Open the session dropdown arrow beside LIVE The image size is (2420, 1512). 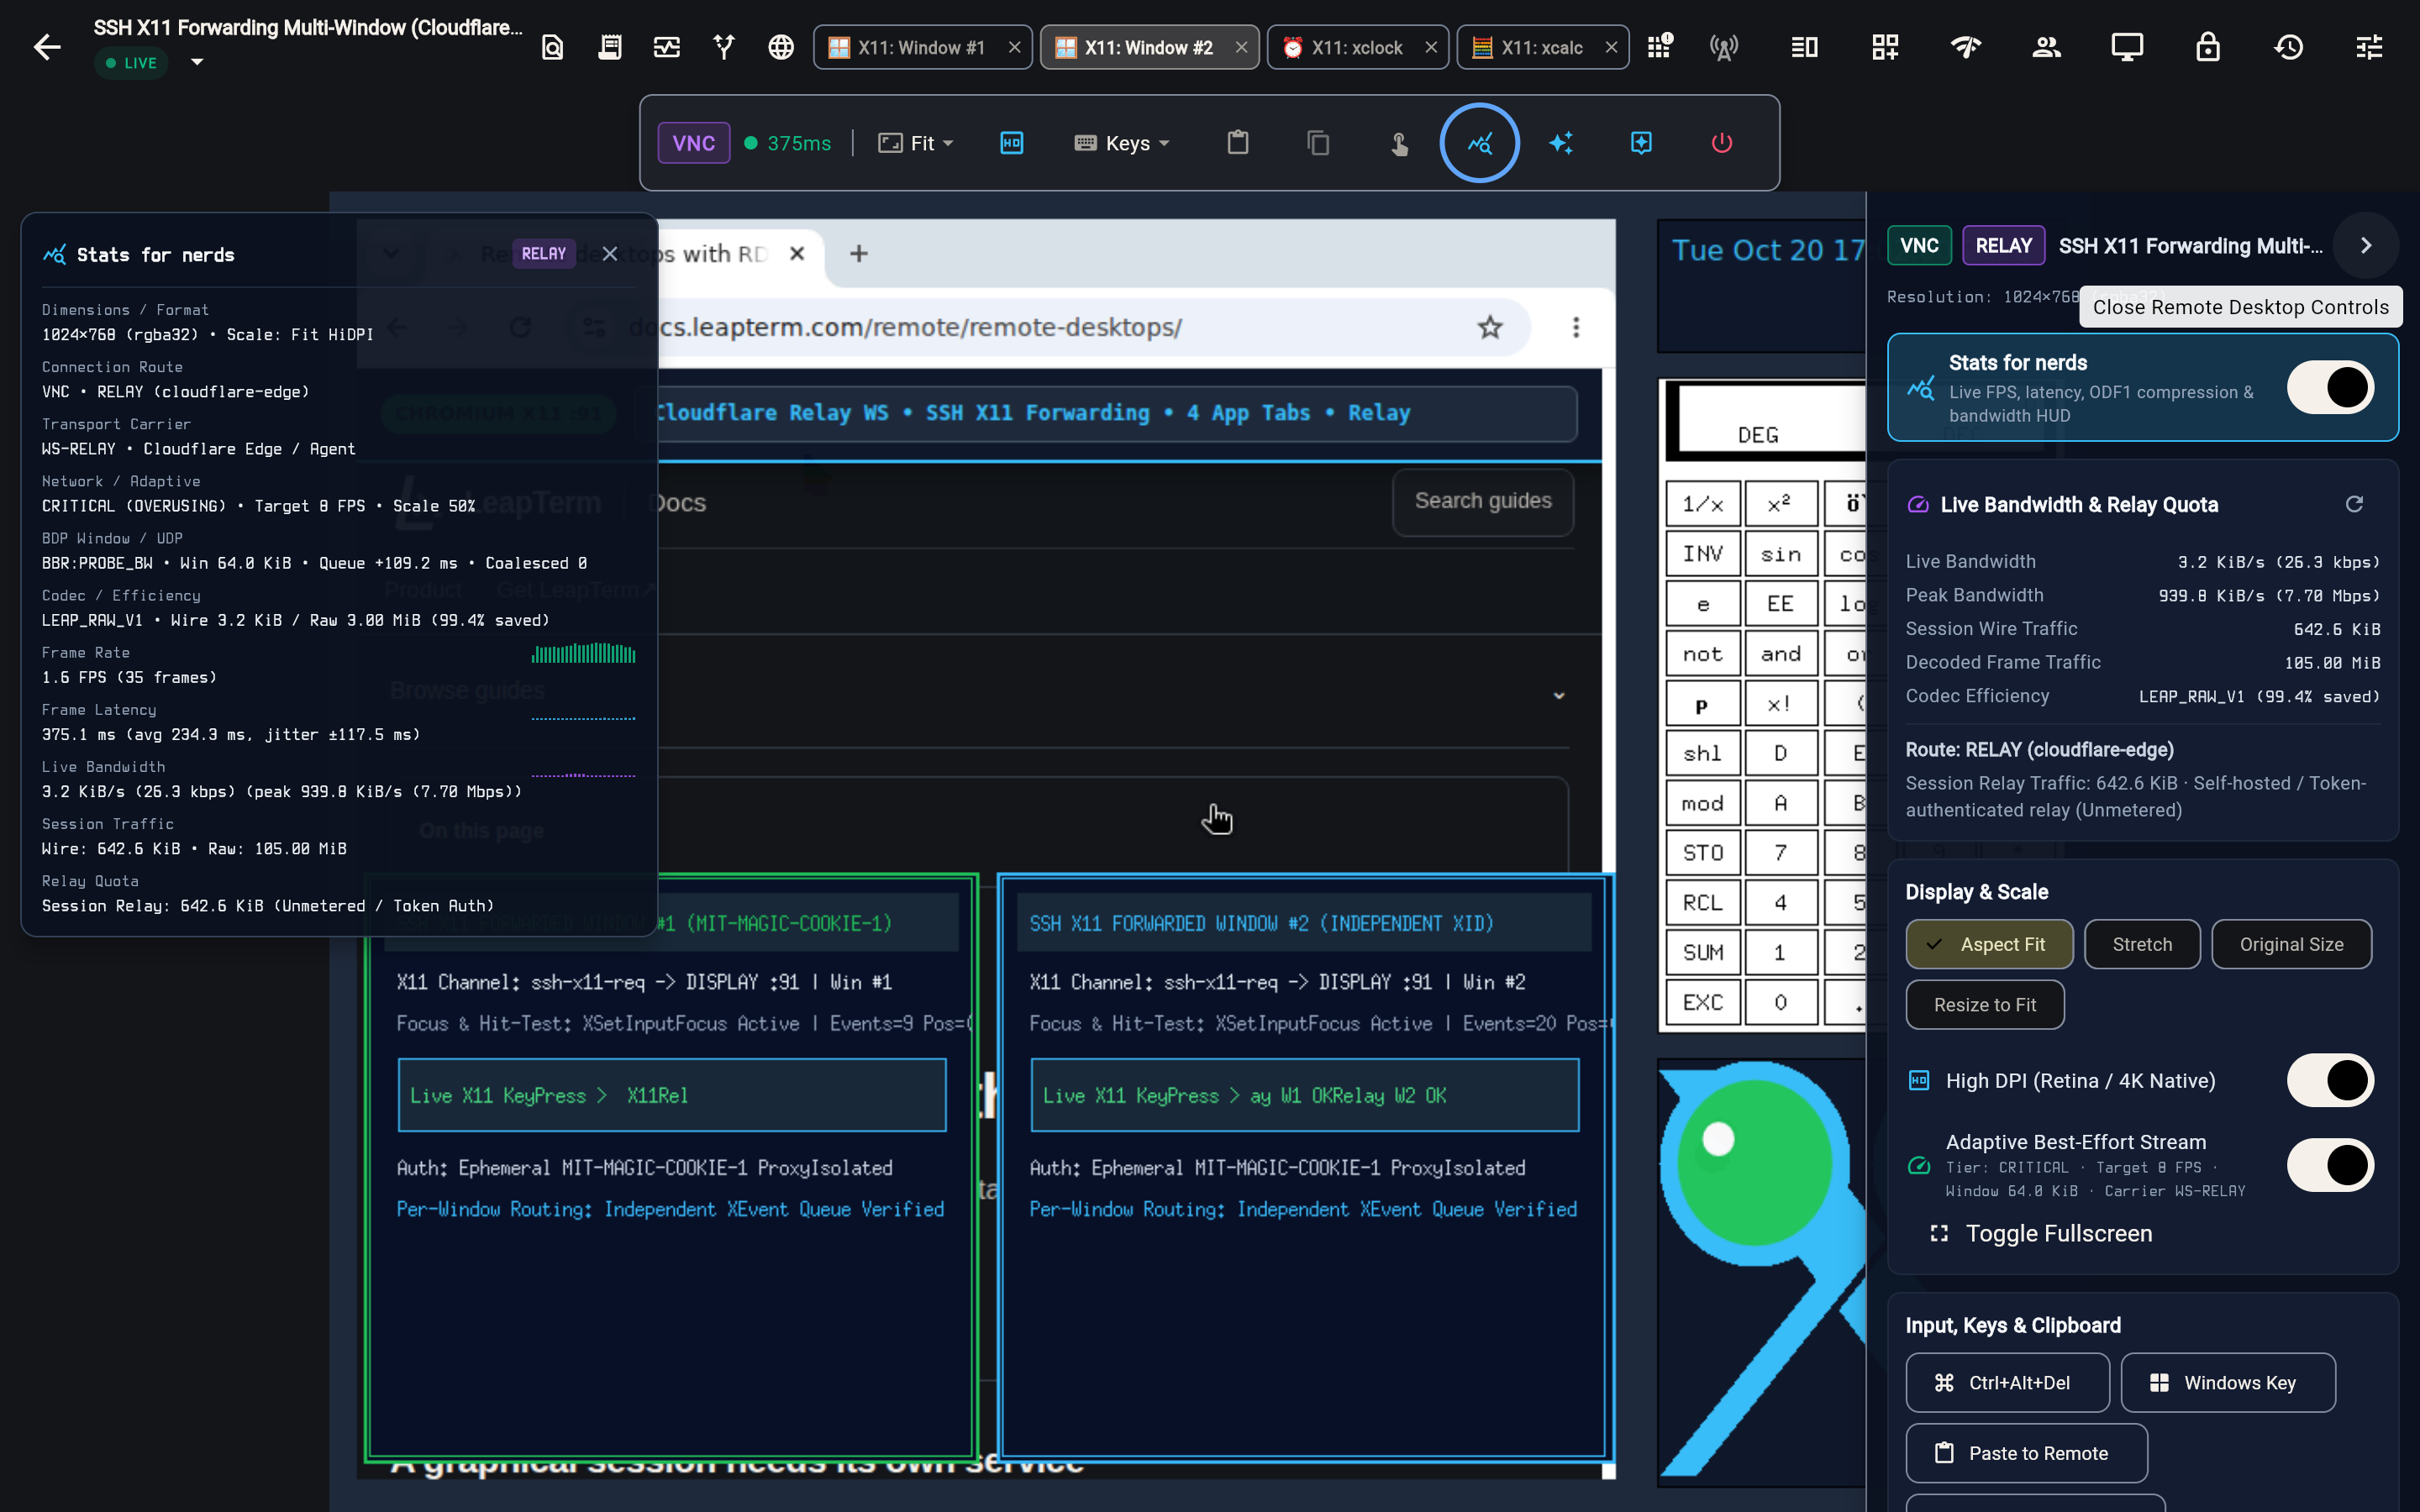197,63
